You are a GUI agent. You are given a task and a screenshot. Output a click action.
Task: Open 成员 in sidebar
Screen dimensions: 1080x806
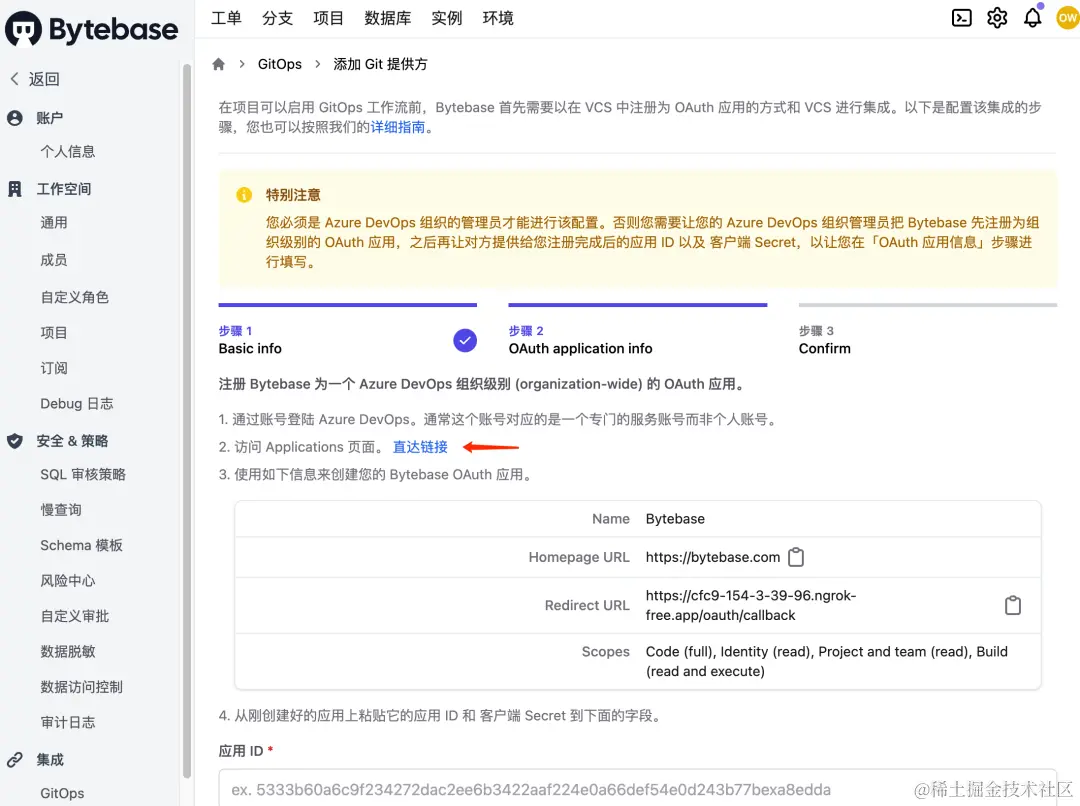tap(54, 260)
